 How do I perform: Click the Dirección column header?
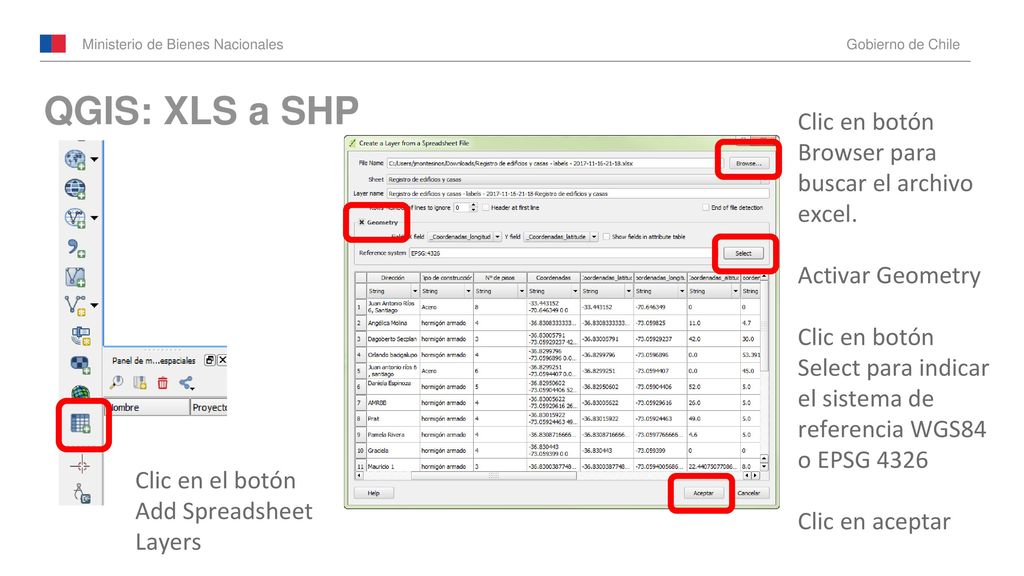coord(392,278)
